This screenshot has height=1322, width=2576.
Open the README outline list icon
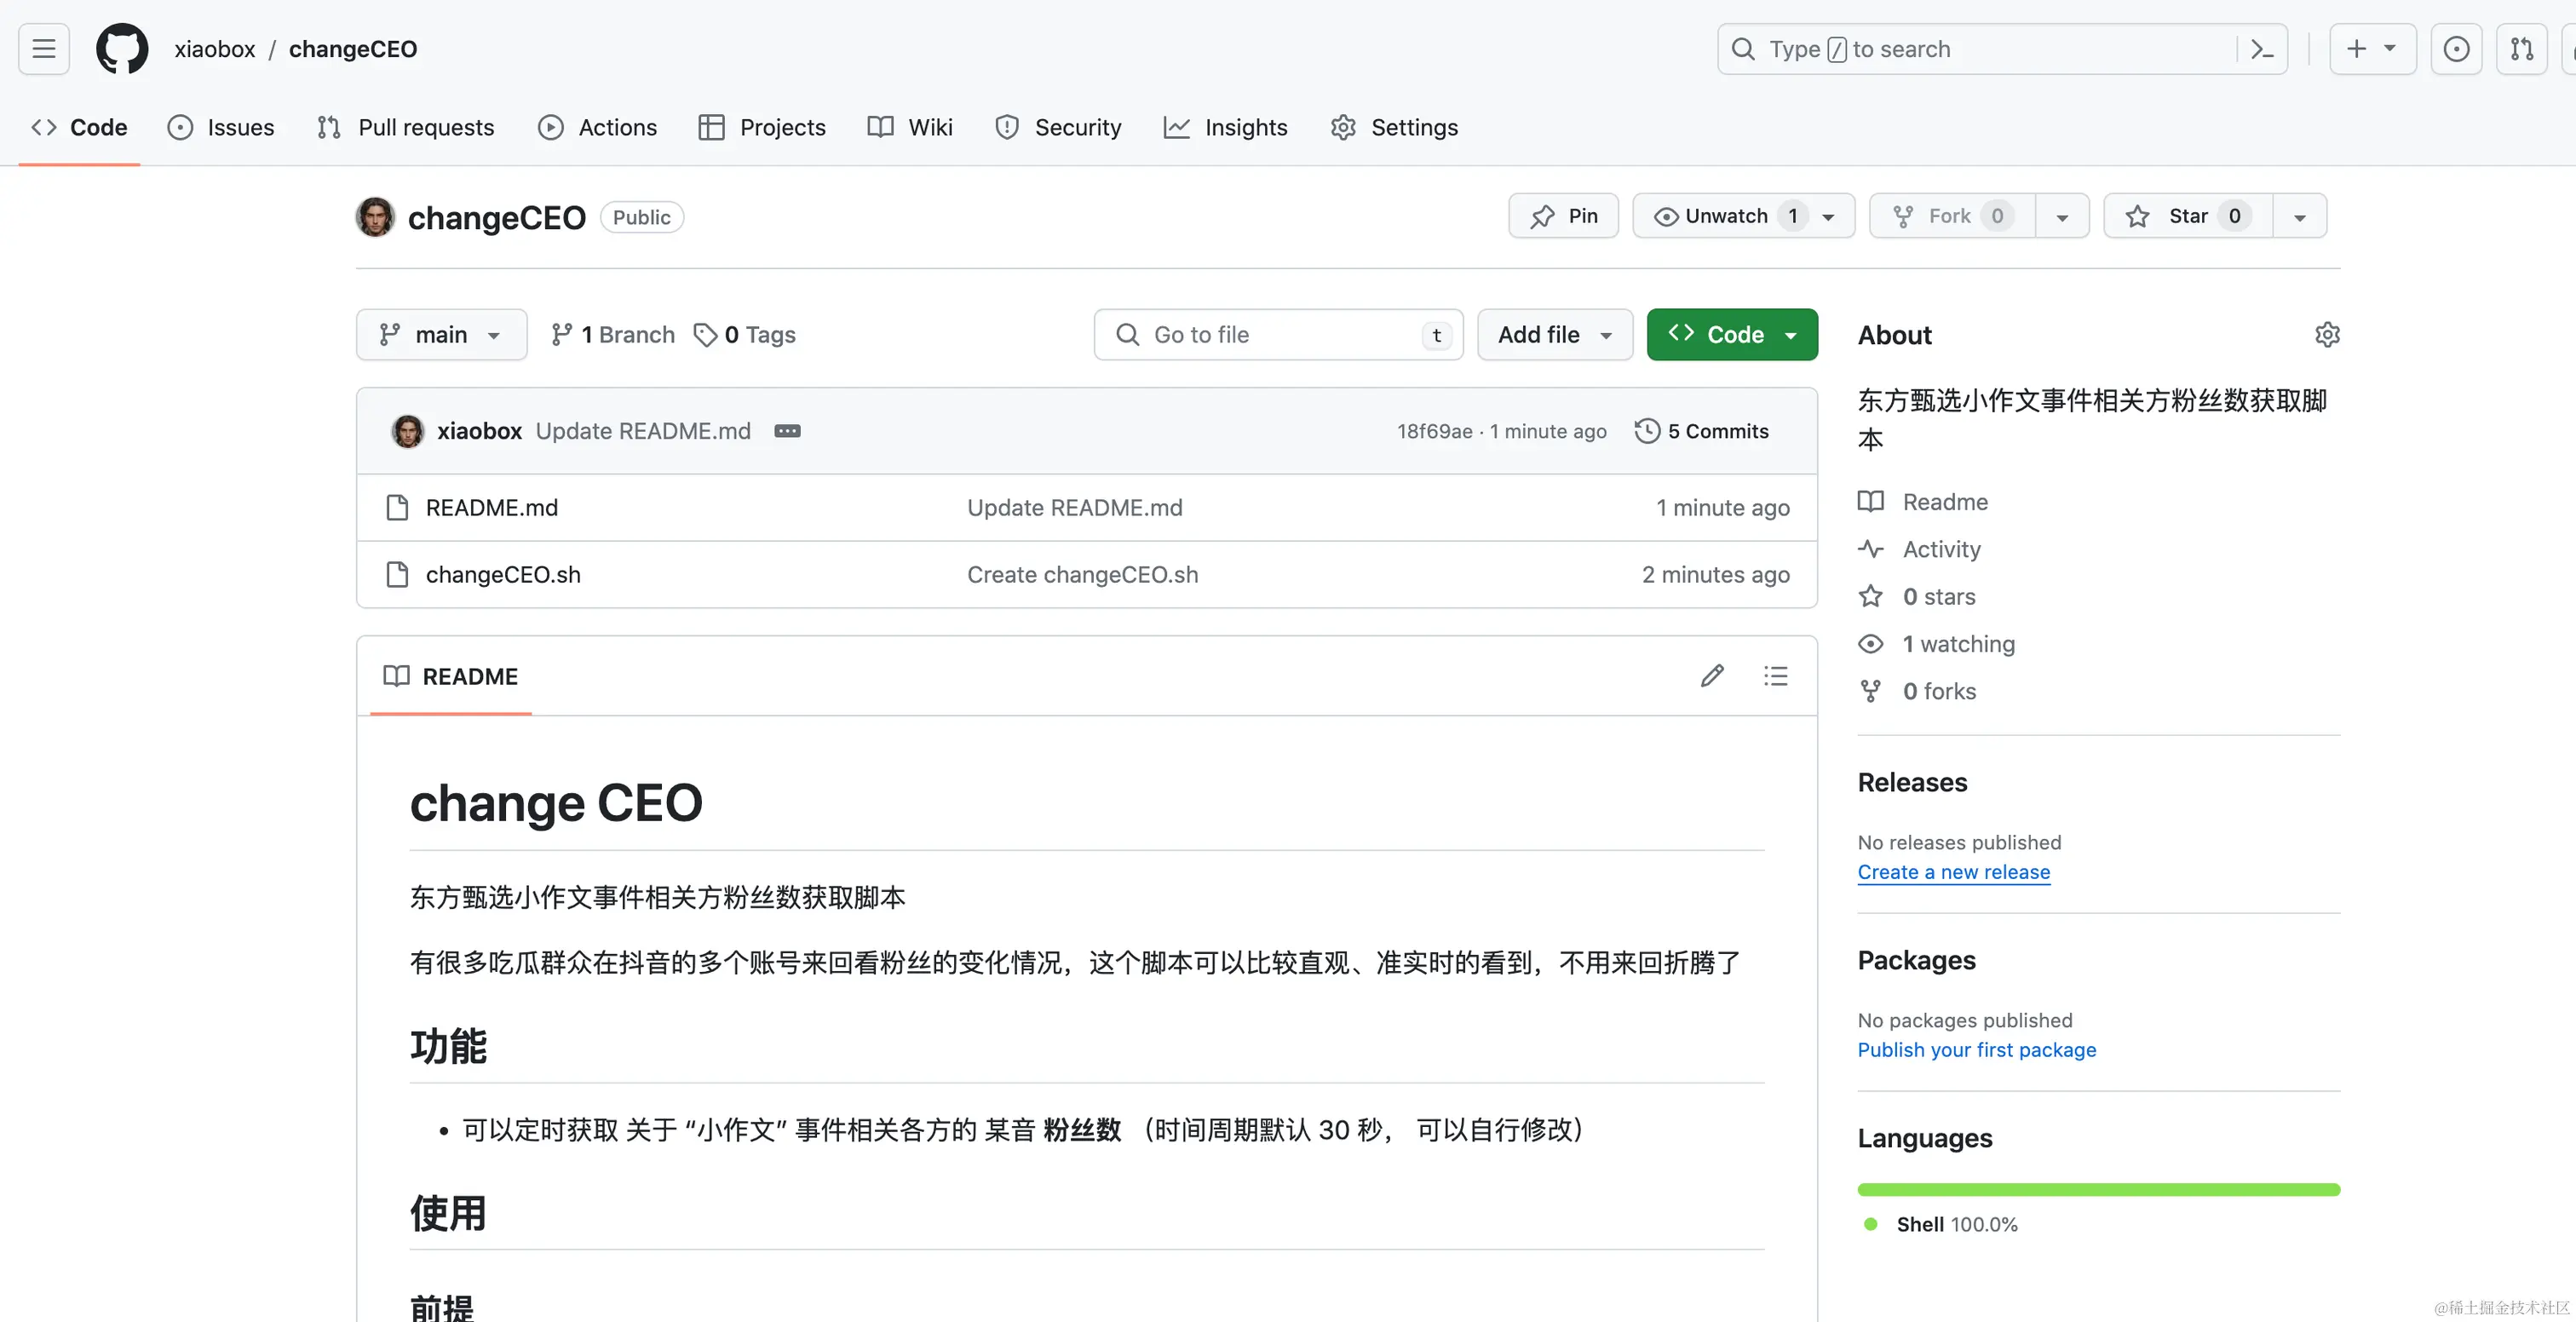[1776, 676]
